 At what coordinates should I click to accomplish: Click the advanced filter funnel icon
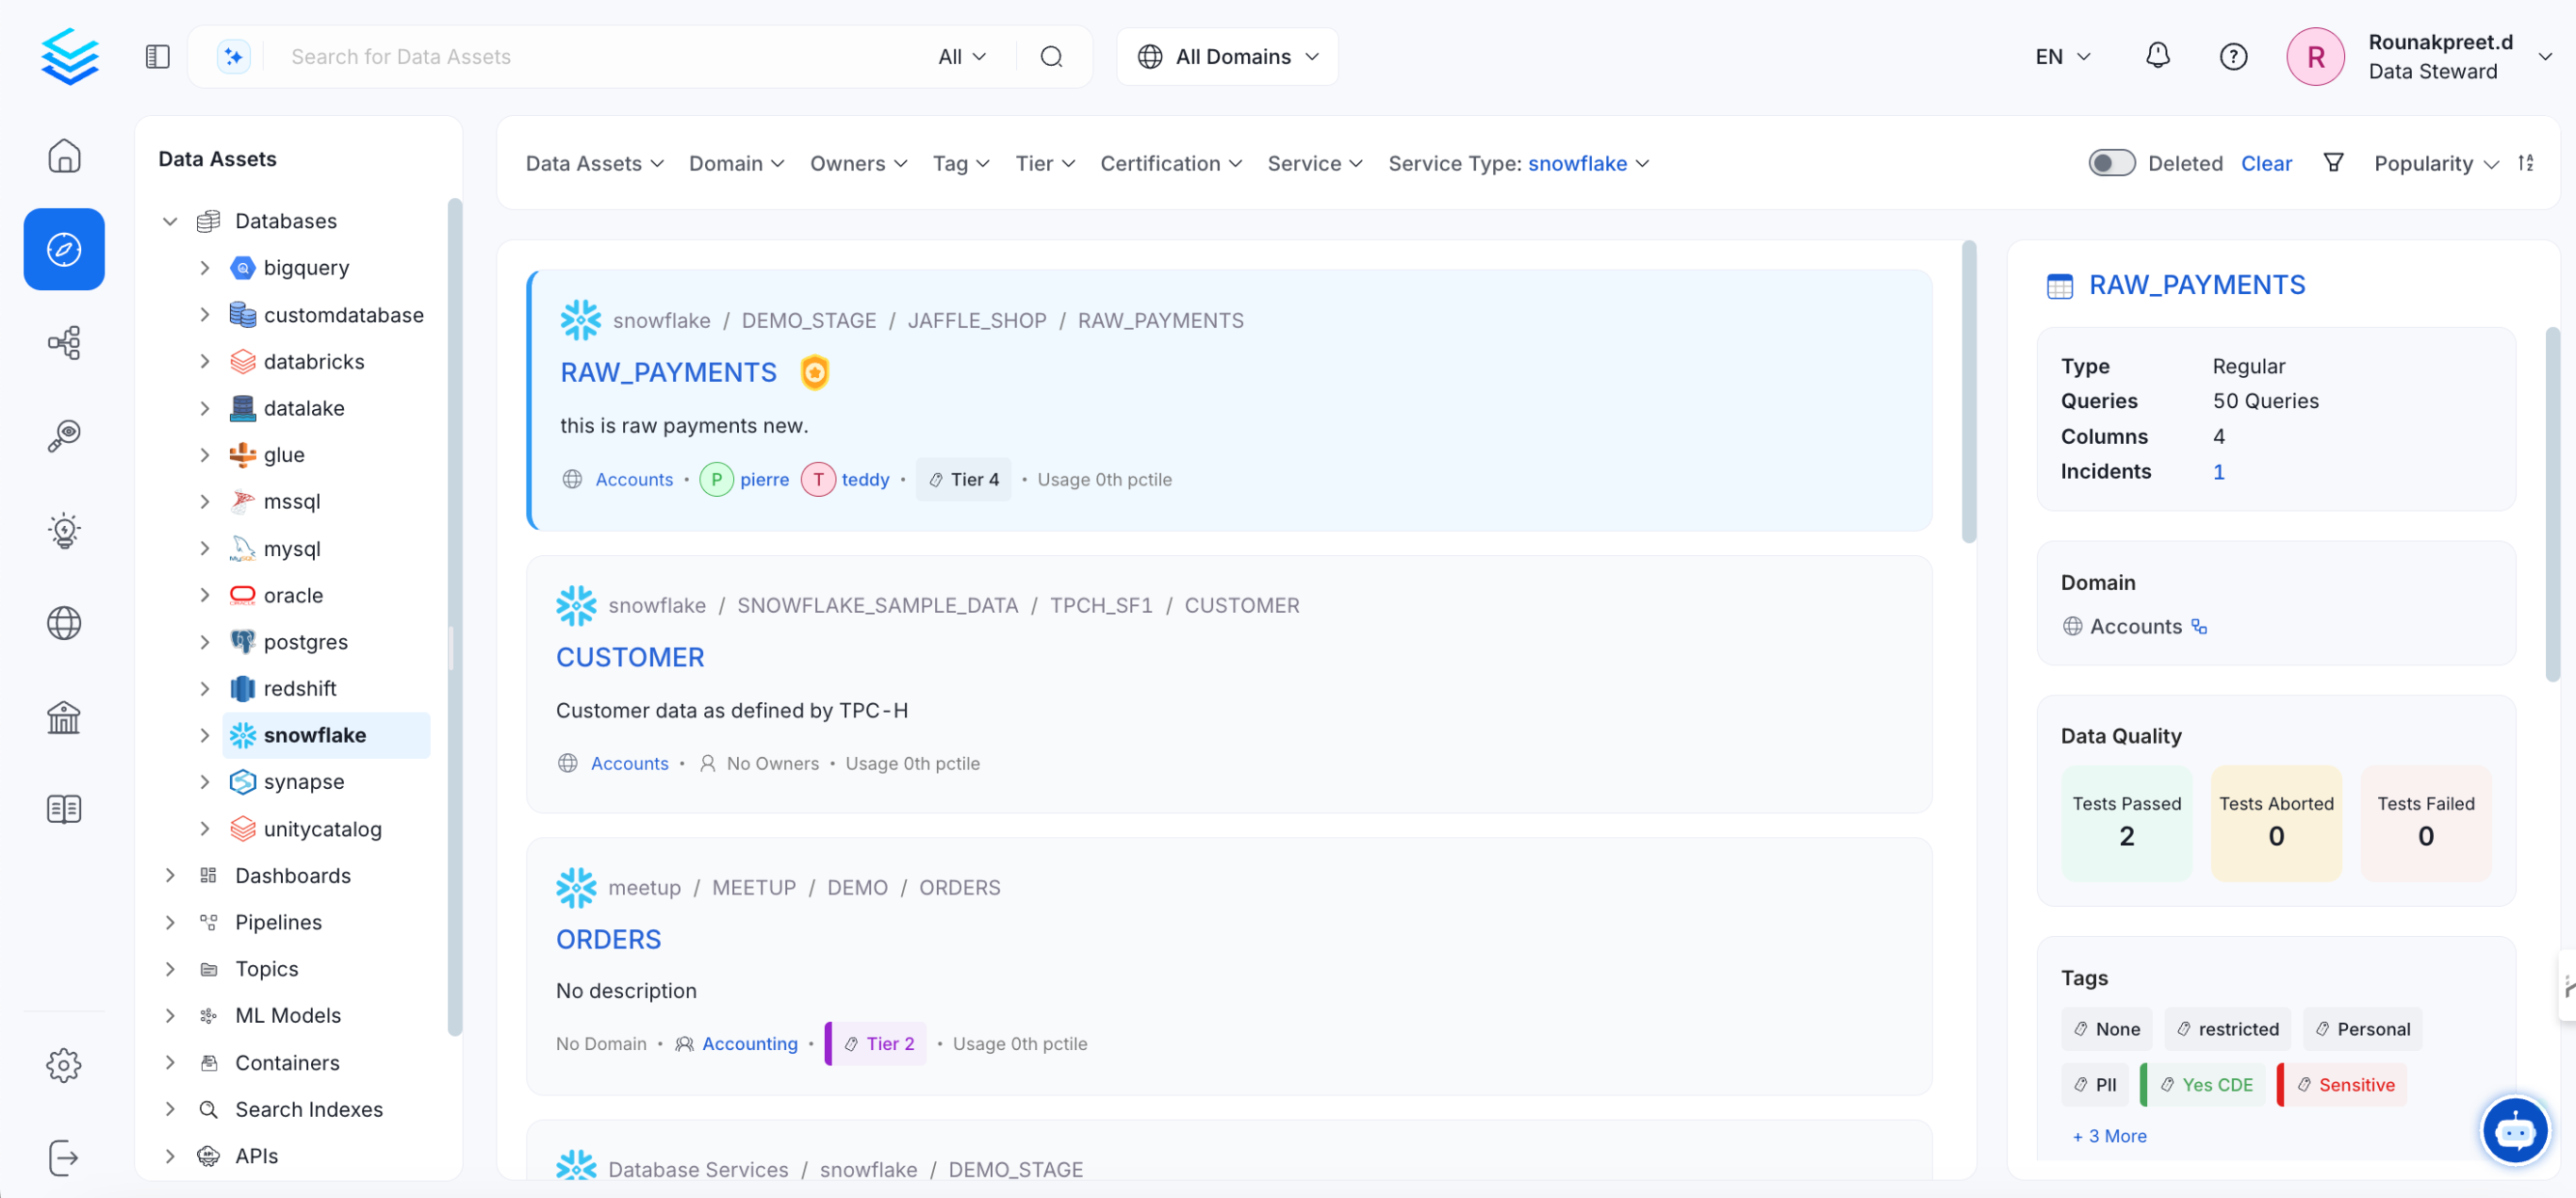pyautogui.click(x=2333, y=163)
